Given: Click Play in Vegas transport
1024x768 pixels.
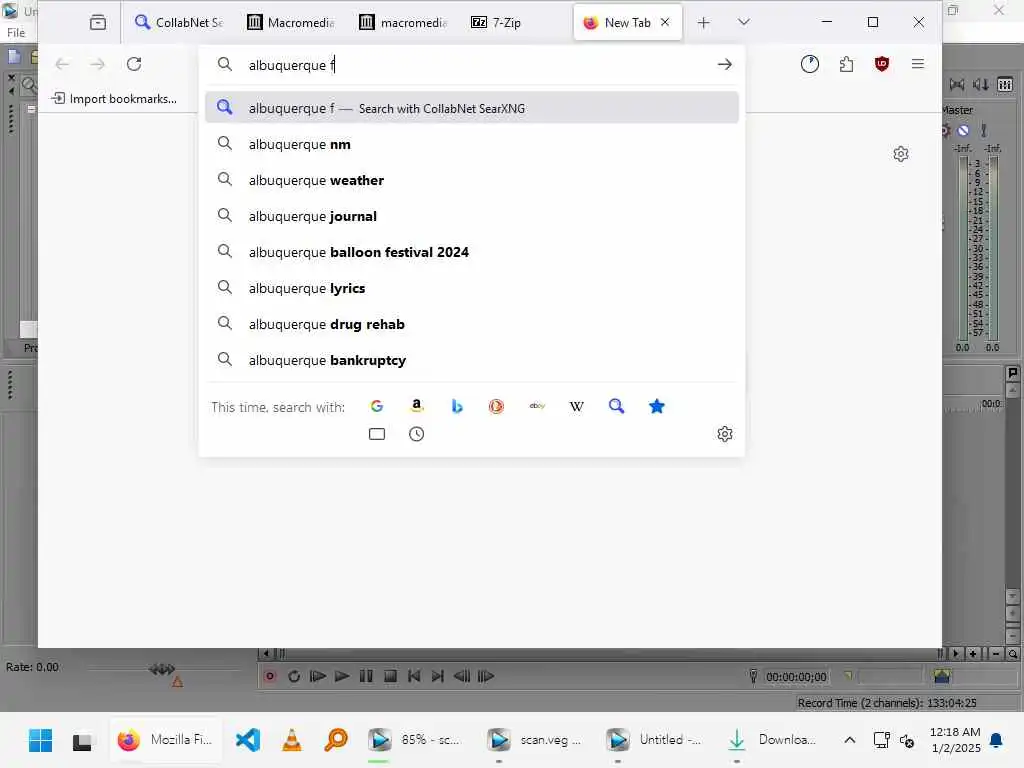Looking at the screenshot, I should [342, 677].
